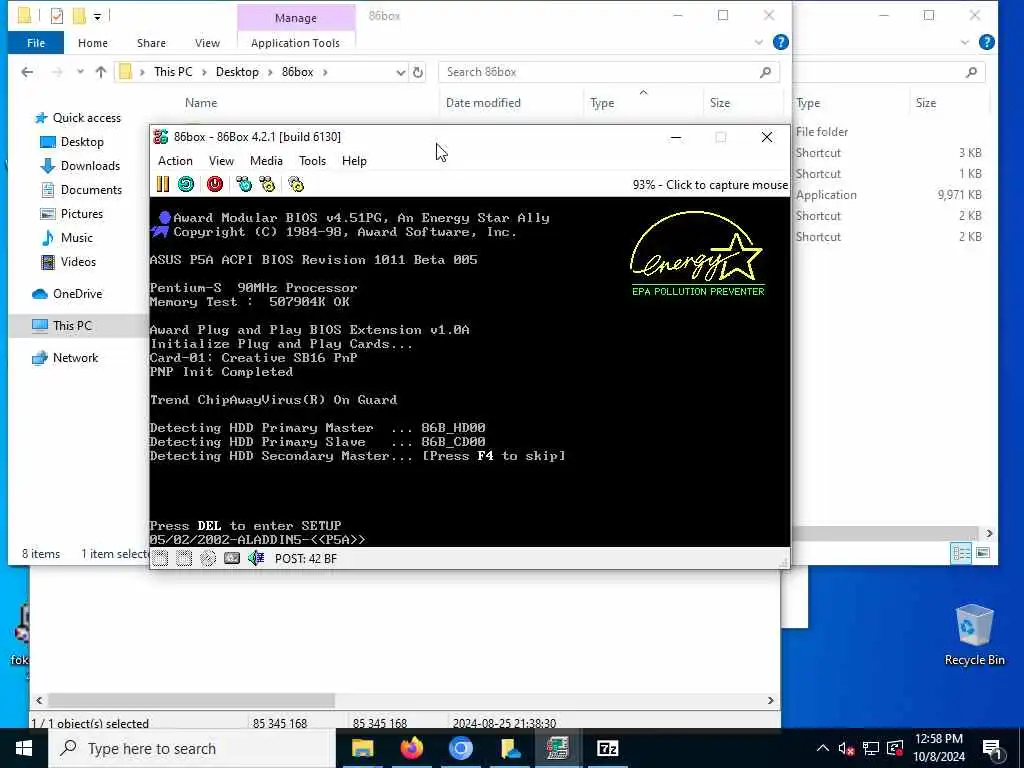Switch to Explorer View ribbon tab

(207, 43)
